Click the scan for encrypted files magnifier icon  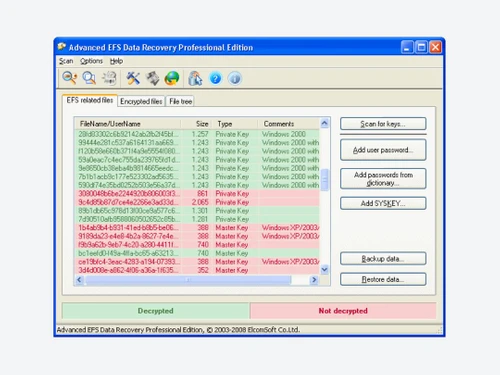89,78
